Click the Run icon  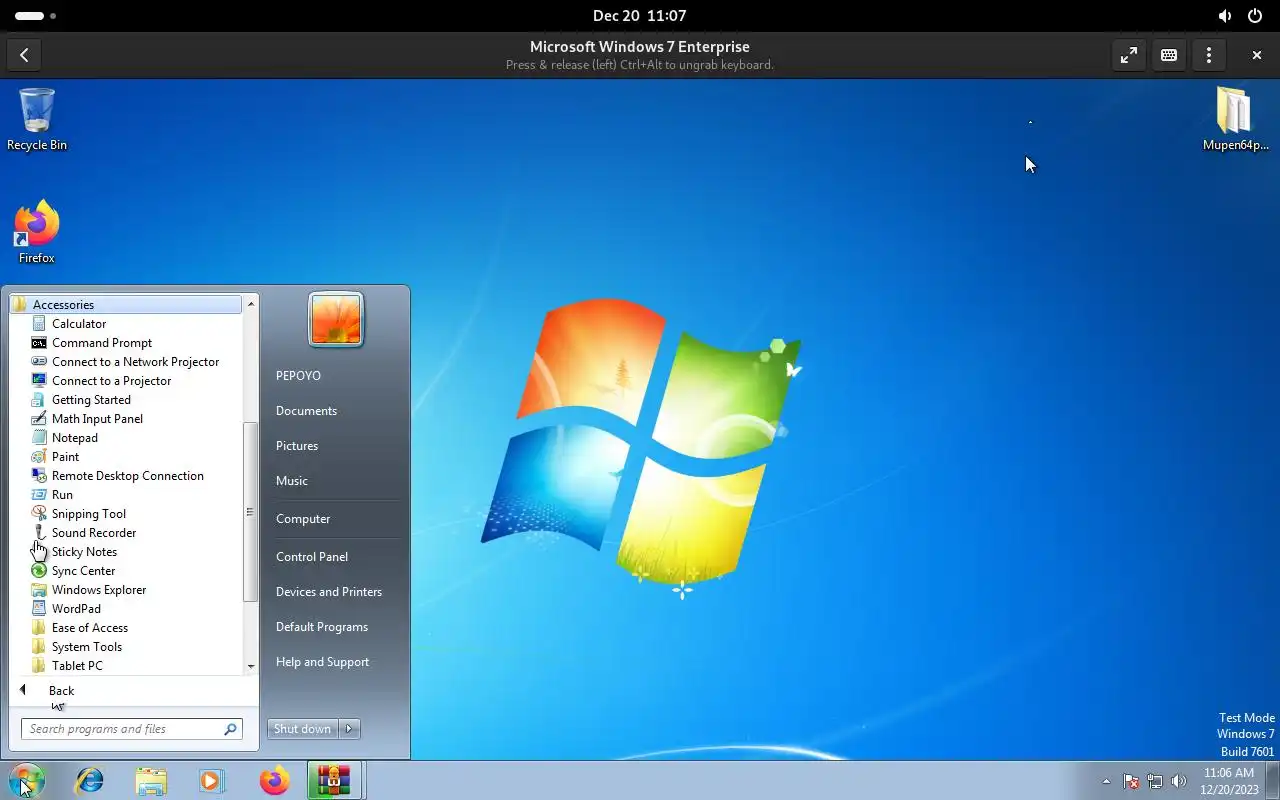(x=39, y=495)
